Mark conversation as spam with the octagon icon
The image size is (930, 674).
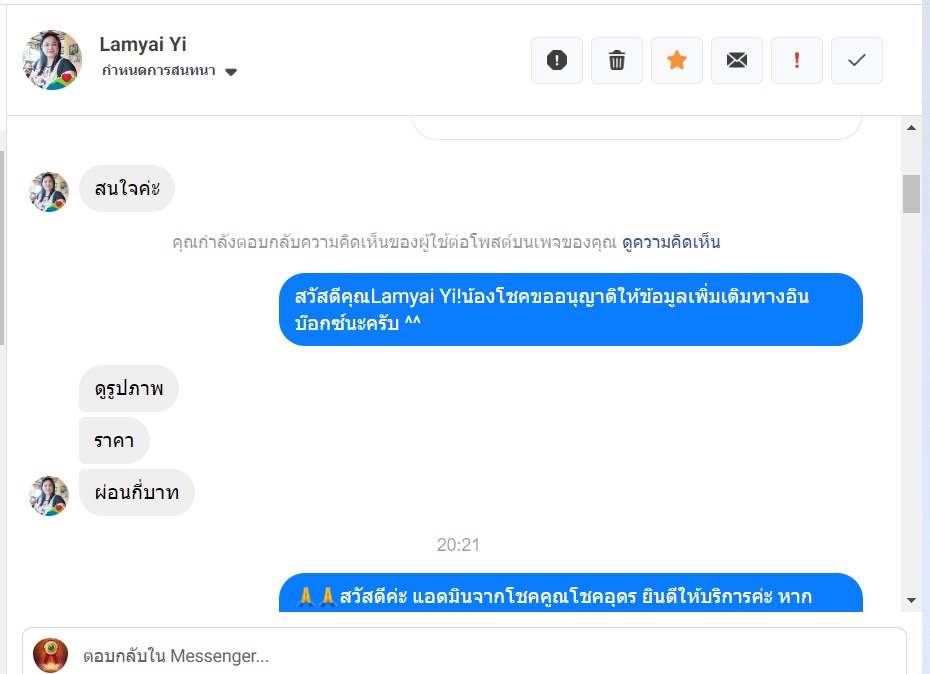[556, 61]
